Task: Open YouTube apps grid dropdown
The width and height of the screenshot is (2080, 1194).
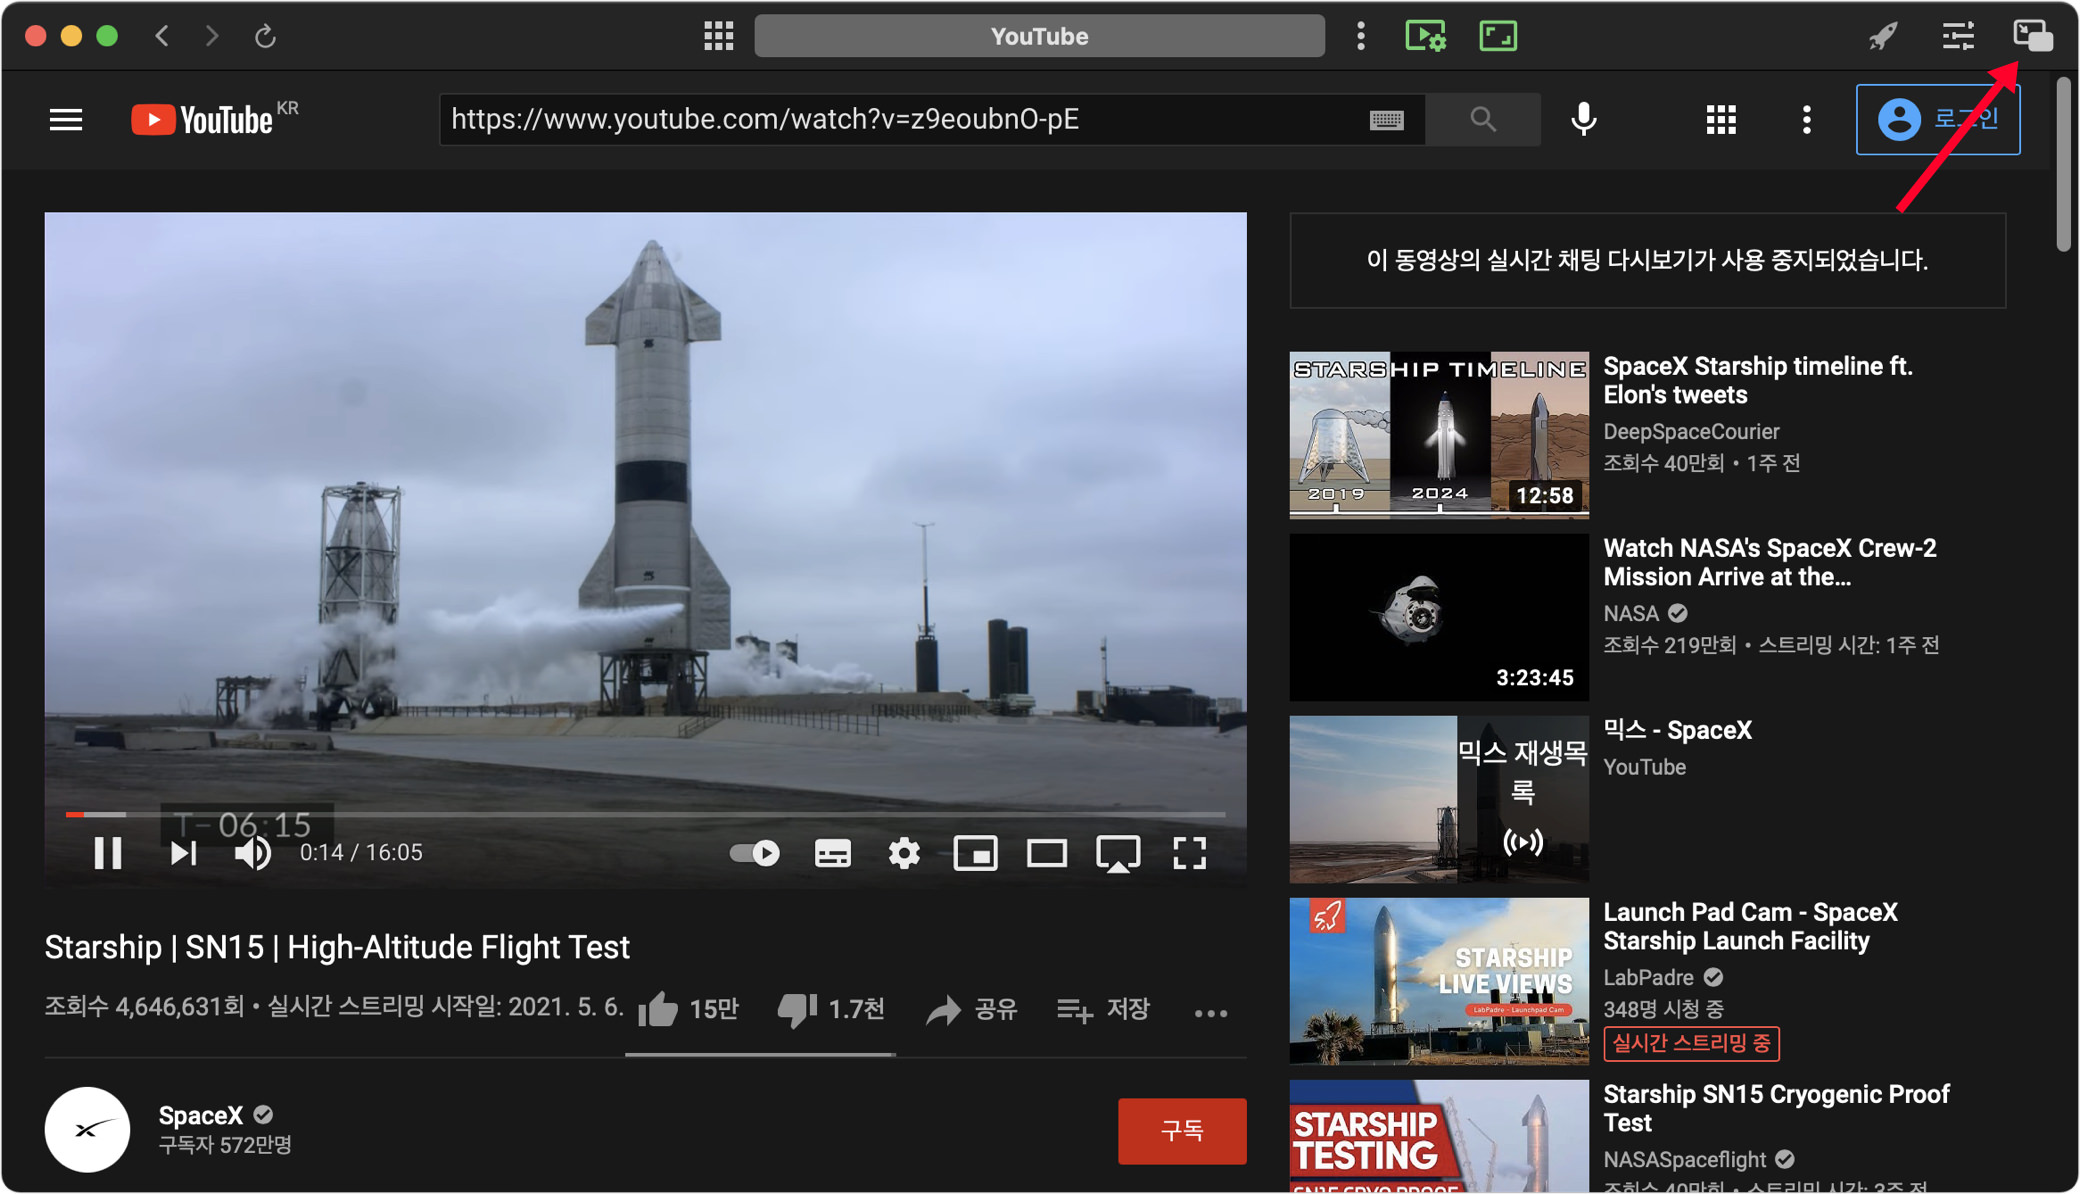Action: tap(1720, 120)
